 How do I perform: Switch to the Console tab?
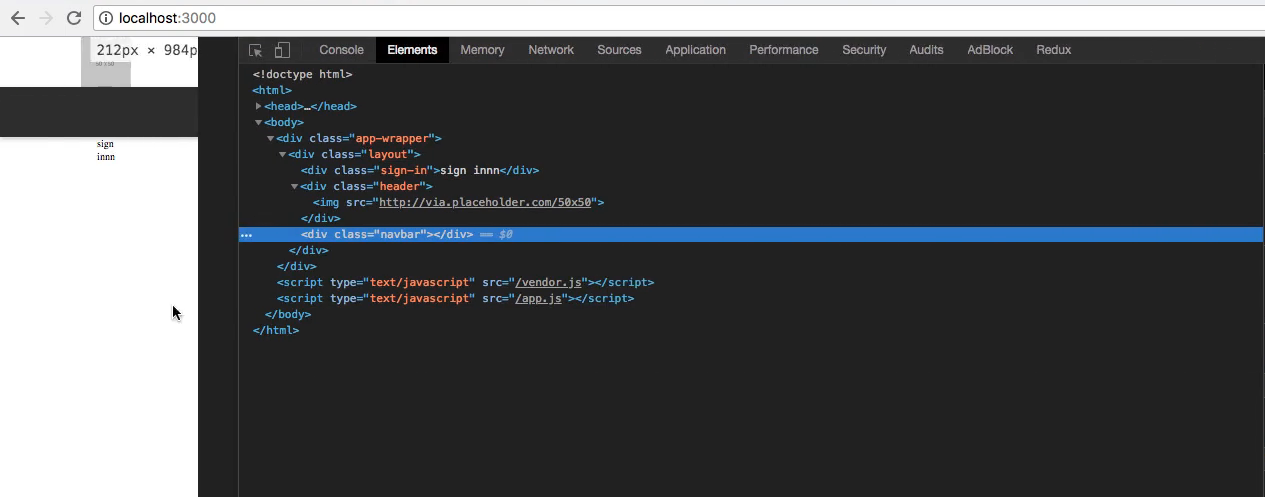pos(341,50)
